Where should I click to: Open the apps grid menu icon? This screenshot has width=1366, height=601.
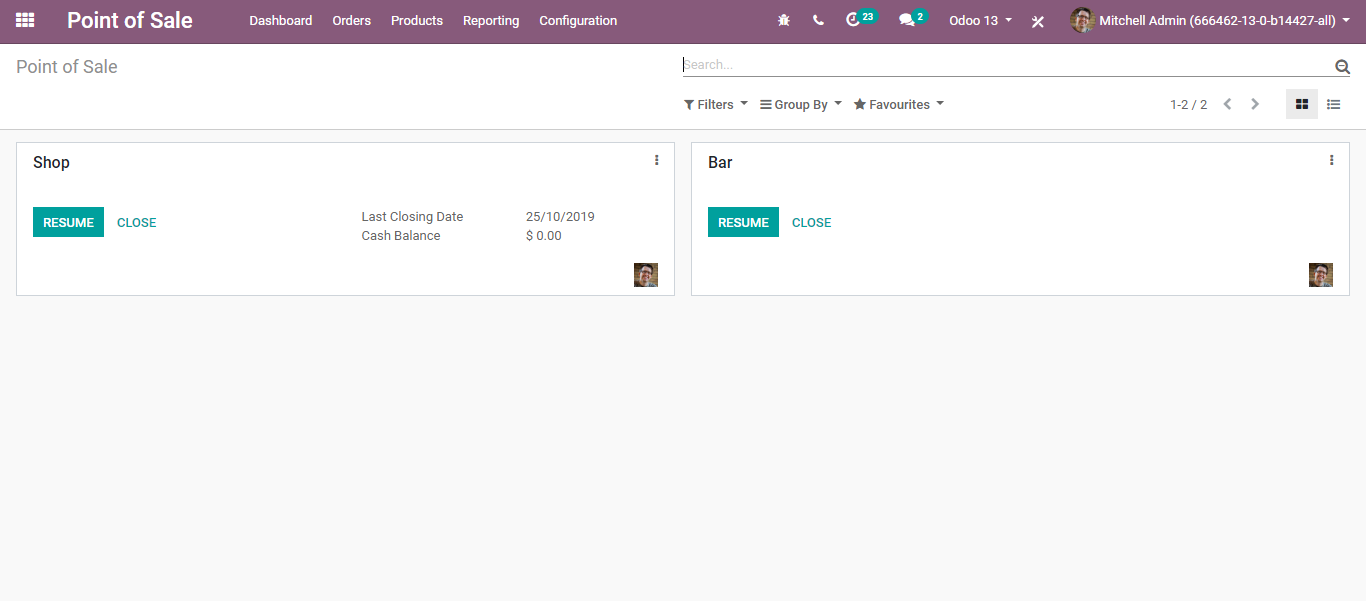(25, 20)
